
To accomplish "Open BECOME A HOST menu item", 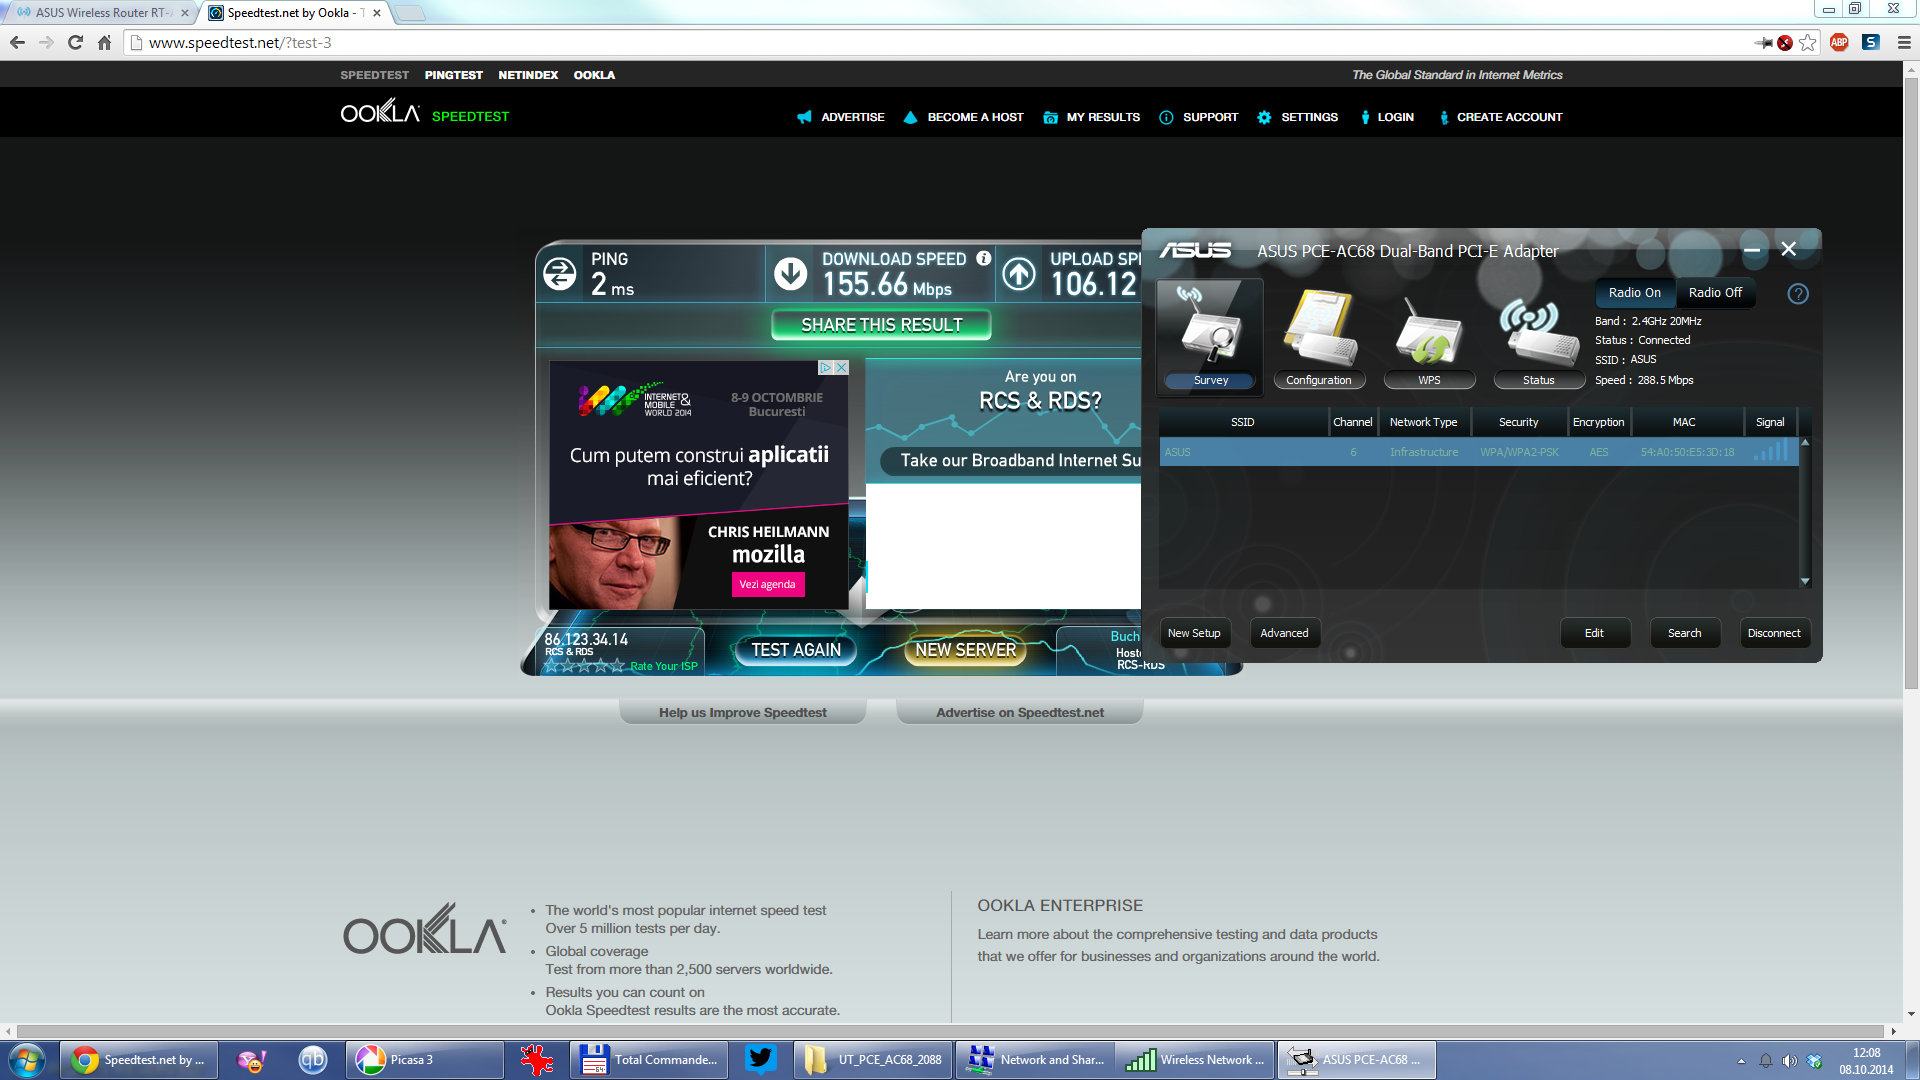I will coord(964,117).
